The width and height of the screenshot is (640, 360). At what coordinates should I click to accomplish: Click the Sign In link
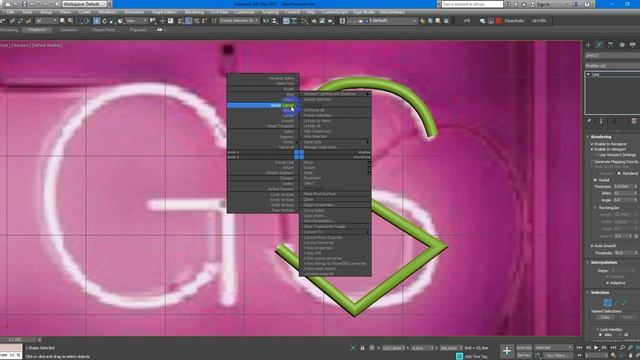point(543,4)
